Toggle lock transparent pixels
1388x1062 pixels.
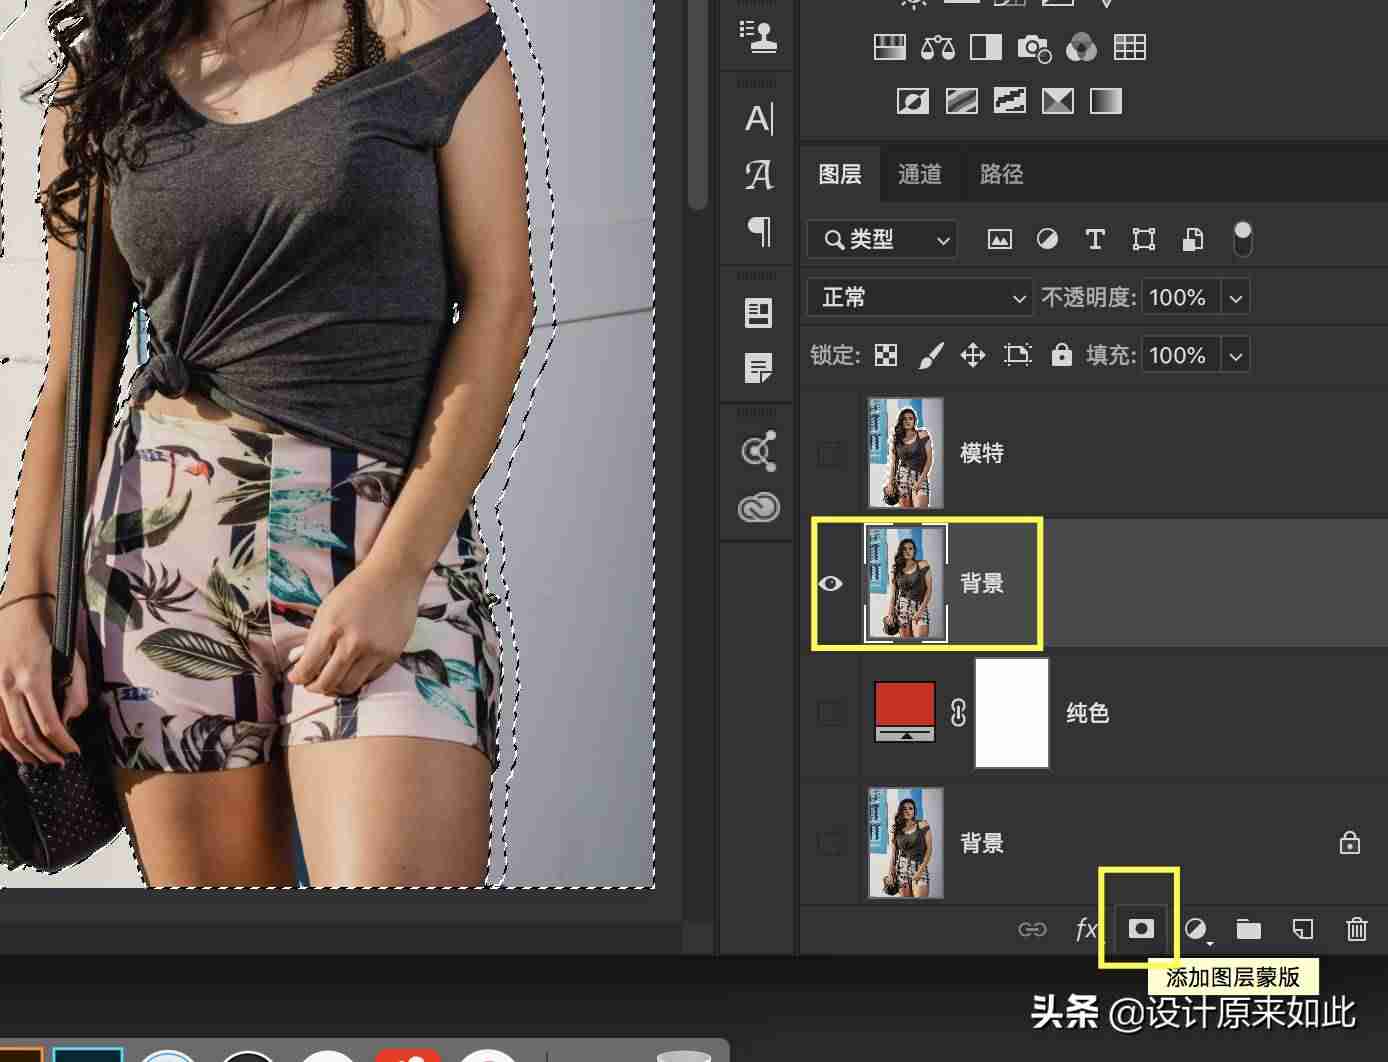click(x=886, y=355)
